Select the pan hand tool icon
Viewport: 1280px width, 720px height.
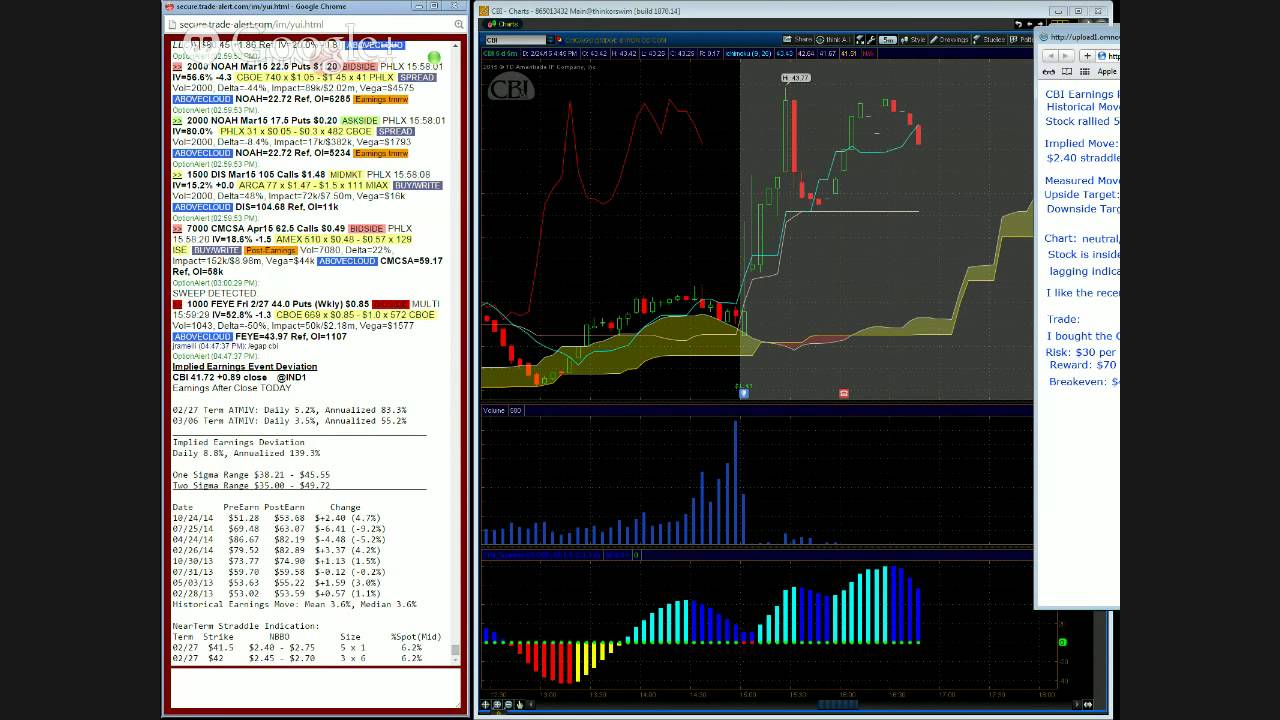pos(520,705)
